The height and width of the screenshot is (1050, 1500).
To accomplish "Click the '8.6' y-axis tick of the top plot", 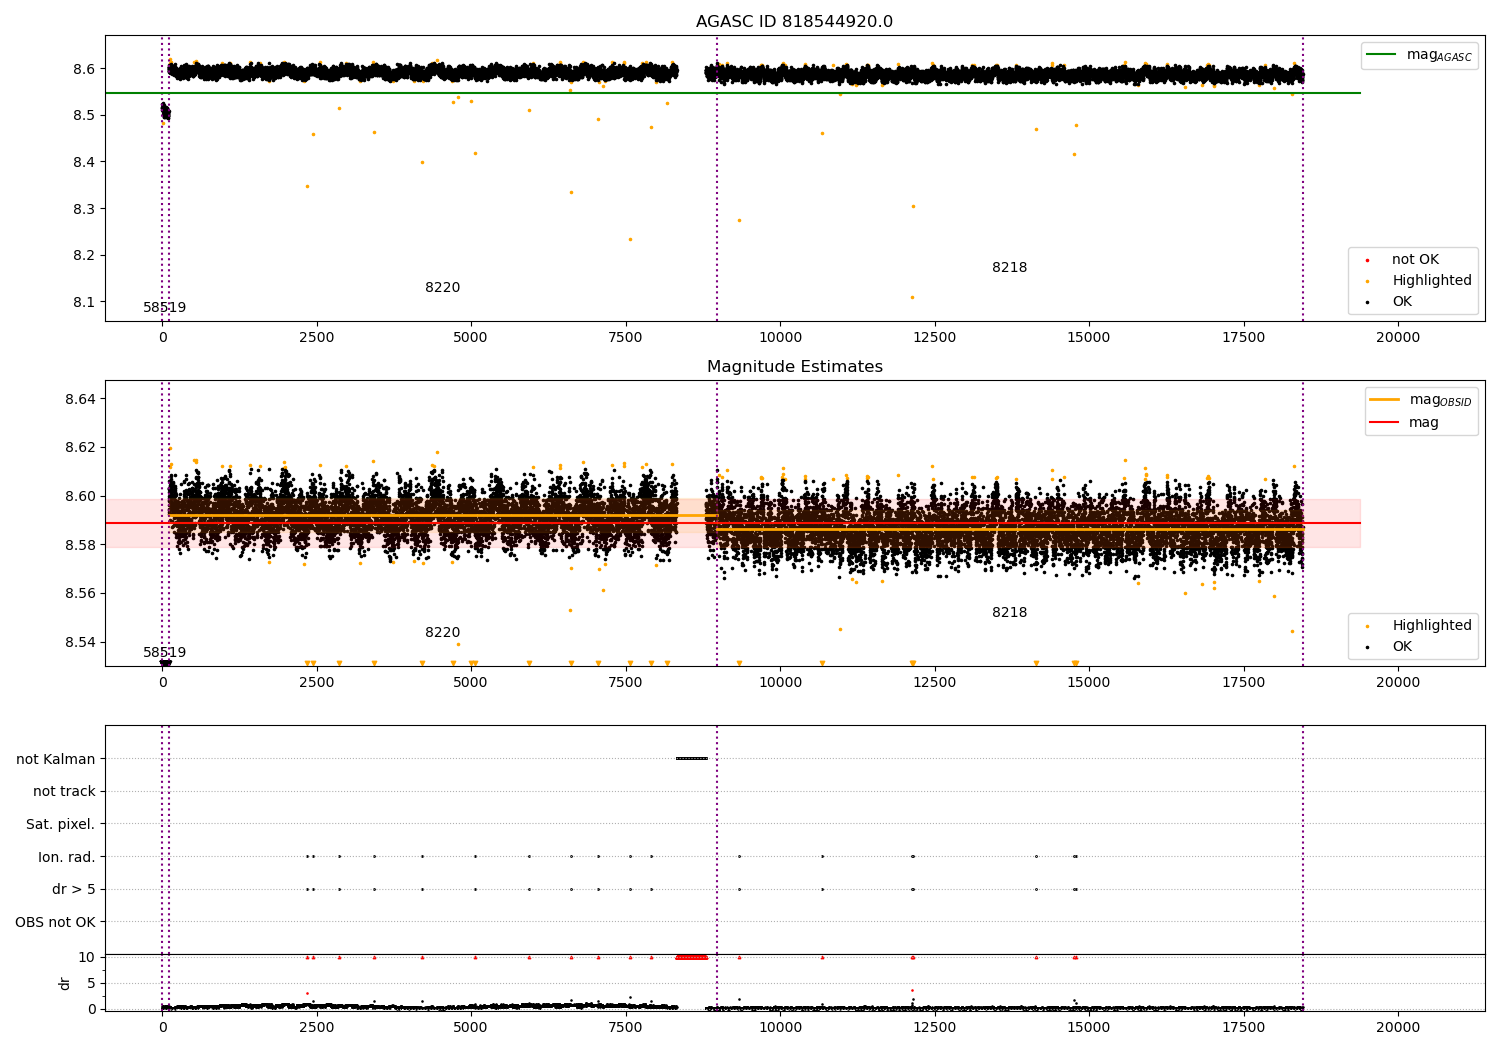I will point(85,69).
